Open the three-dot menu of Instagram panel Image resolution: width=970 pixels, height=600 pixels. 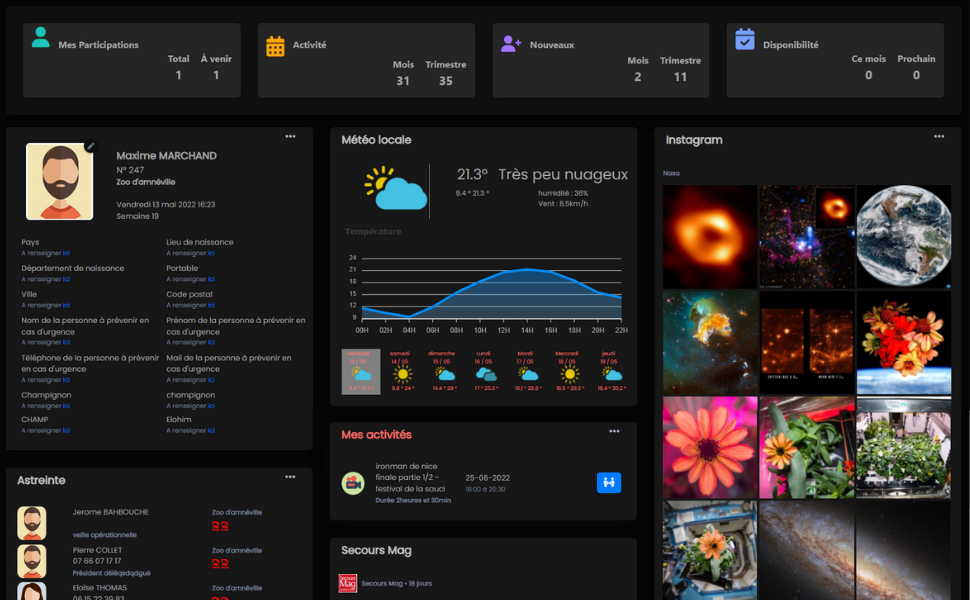tap(939, 136)
